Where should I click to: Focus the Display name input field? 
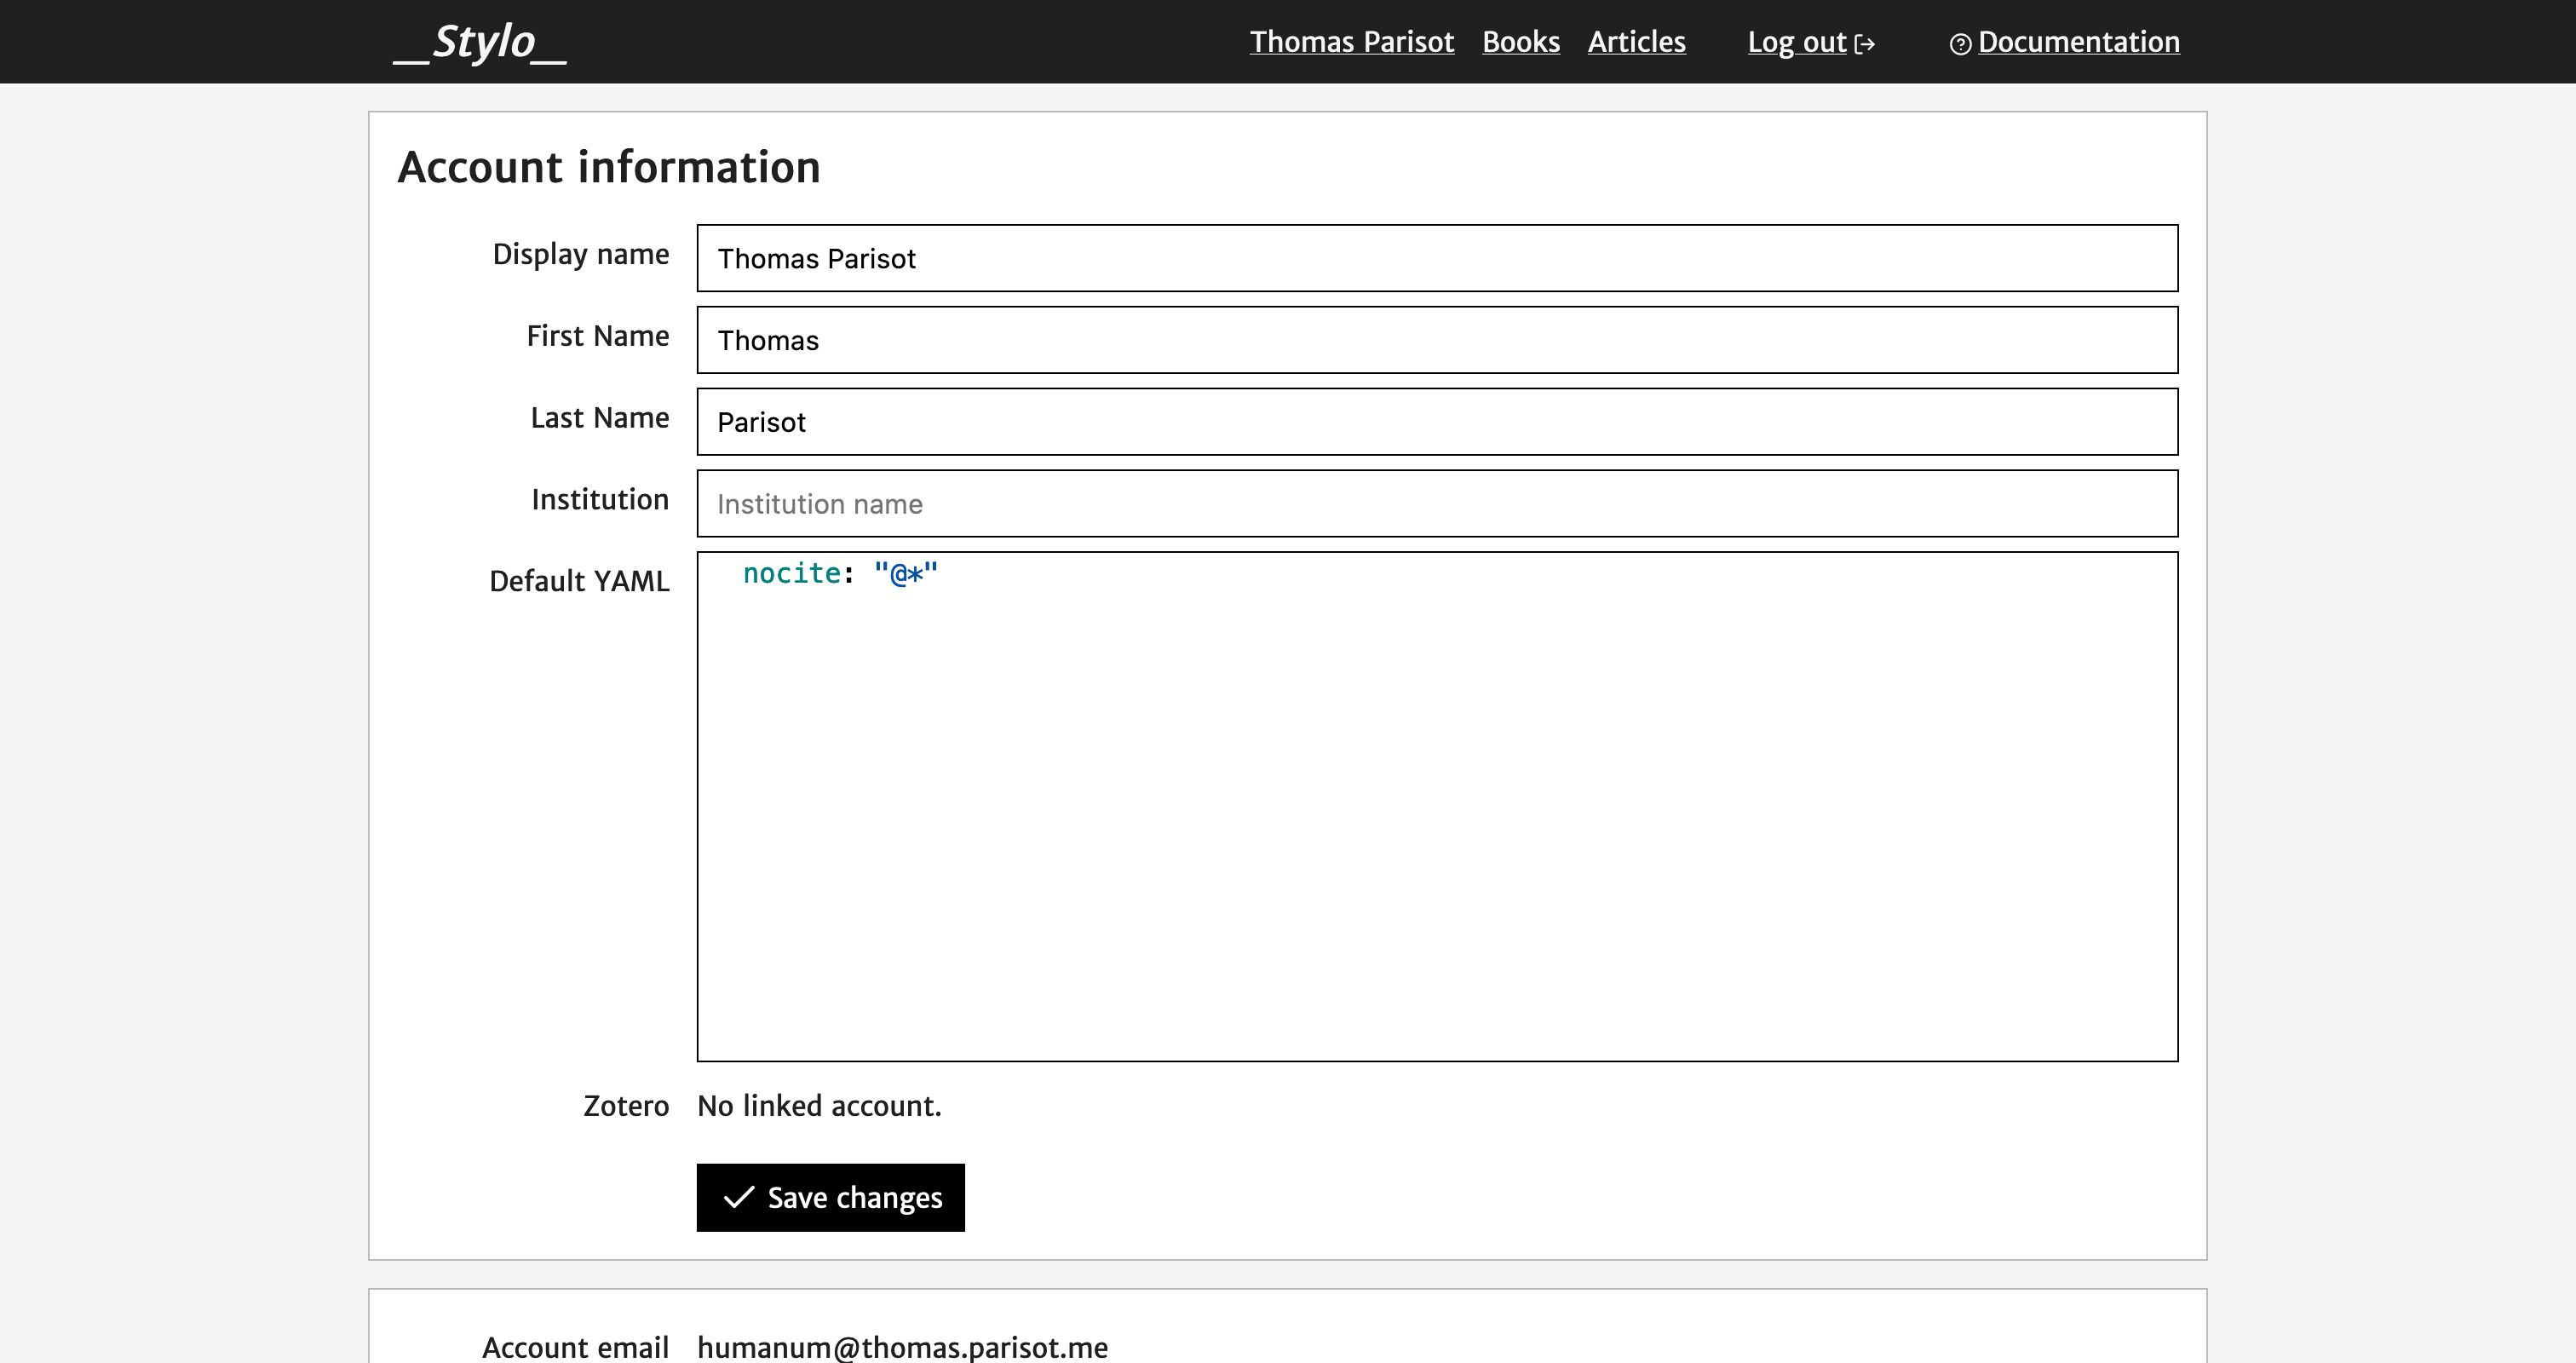(x=1437, y=258)
